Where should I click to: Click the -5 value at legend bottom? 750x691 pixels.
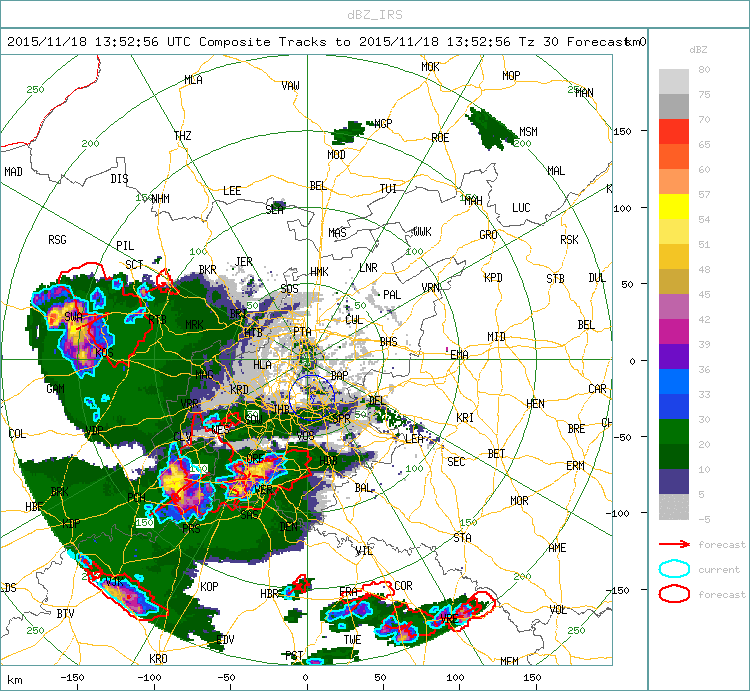704,519
